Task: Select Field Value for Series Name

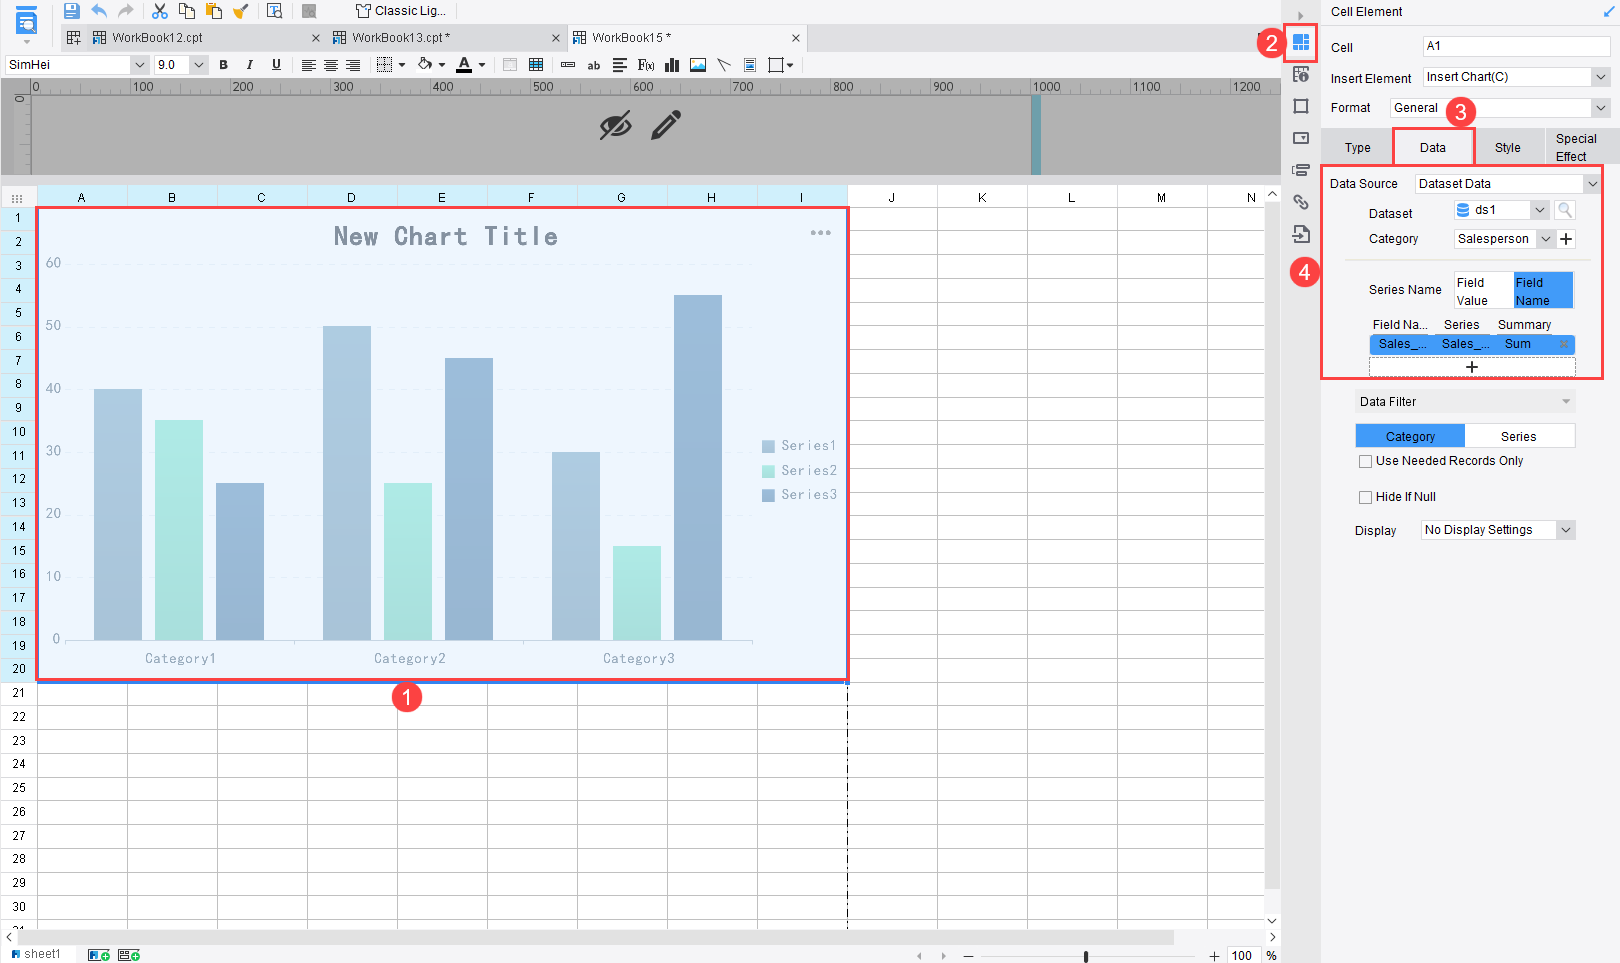Action: click(x=1483, y=291)
